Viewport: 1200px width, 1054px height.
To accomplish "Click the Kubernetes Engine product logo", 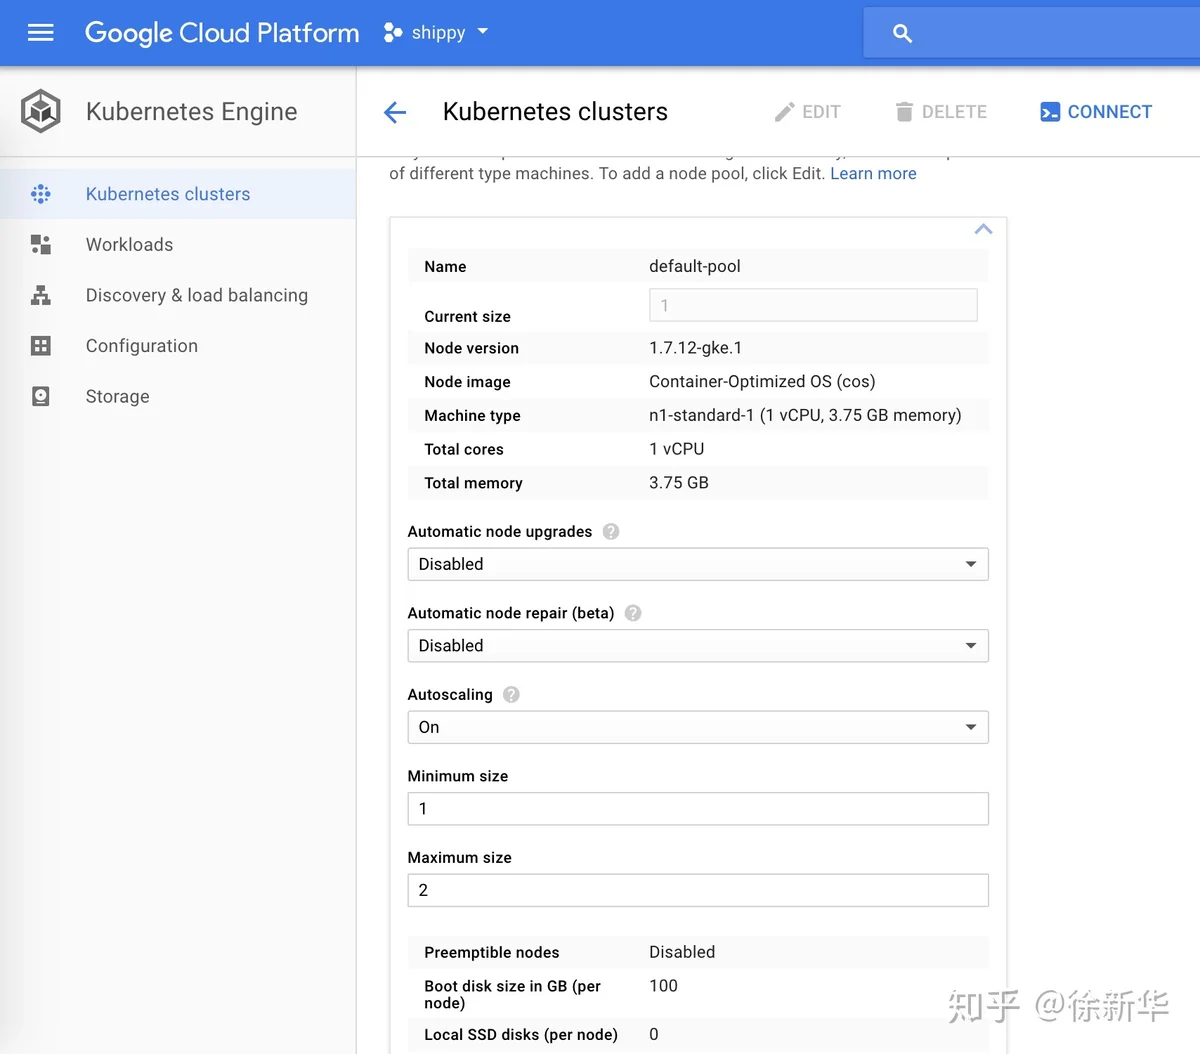I will 41,111.
